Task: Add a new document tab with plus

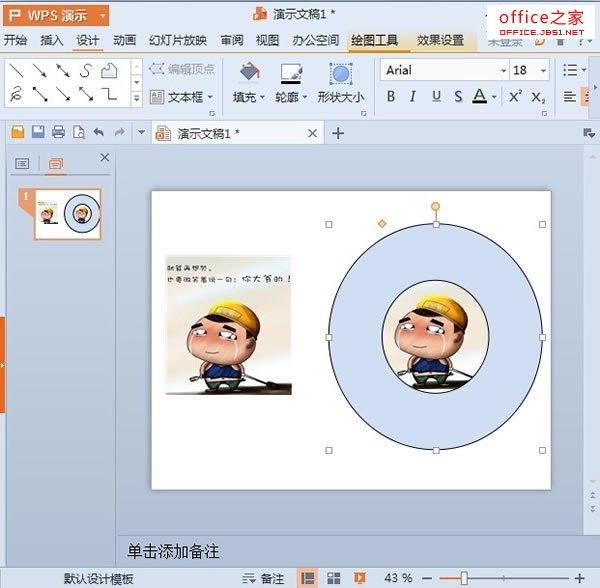Action: coord(338,133)
